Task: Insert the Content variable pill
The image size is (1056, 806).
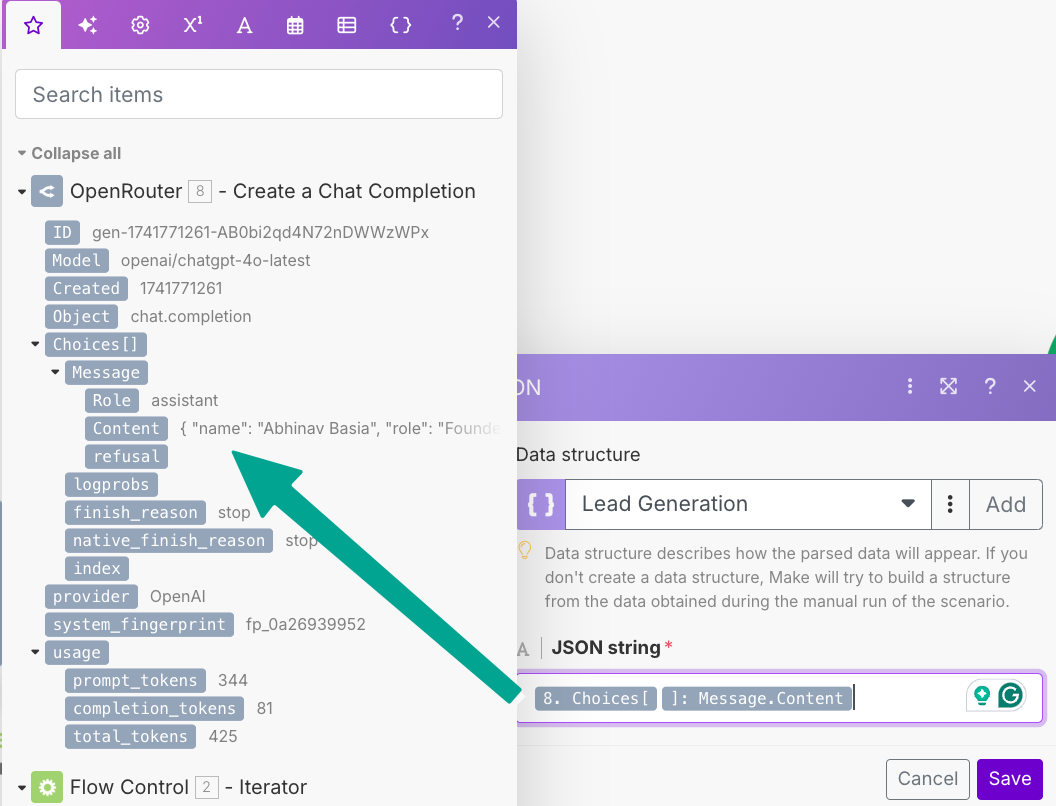Action: [x=126, y=429]
